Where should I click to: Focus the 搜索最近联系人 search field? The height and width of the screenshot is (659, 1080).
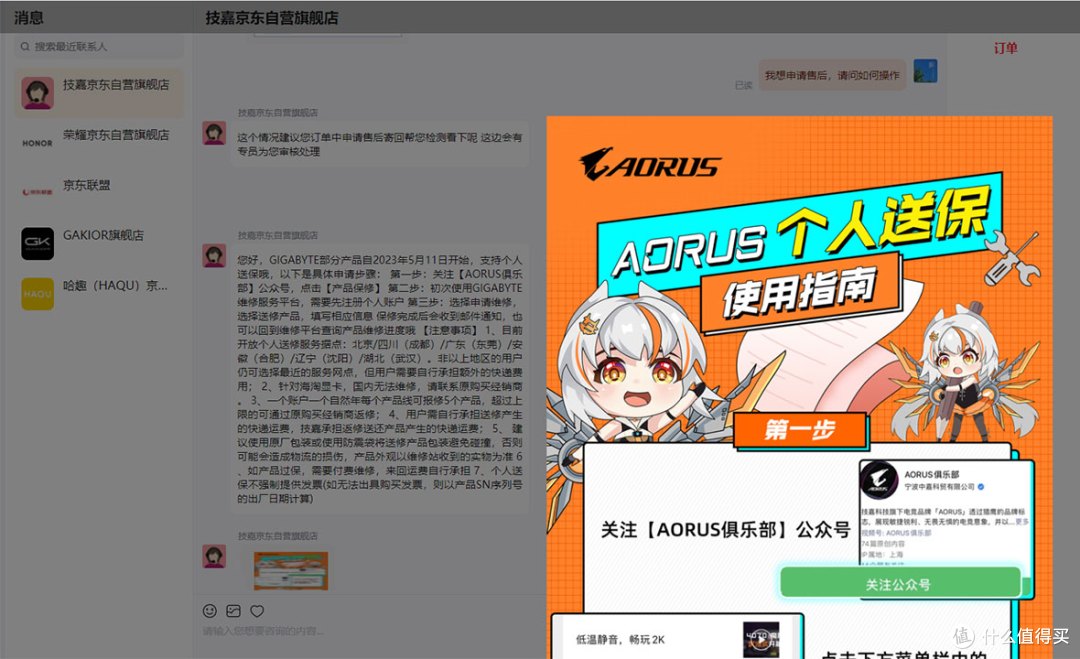[98, 47]
